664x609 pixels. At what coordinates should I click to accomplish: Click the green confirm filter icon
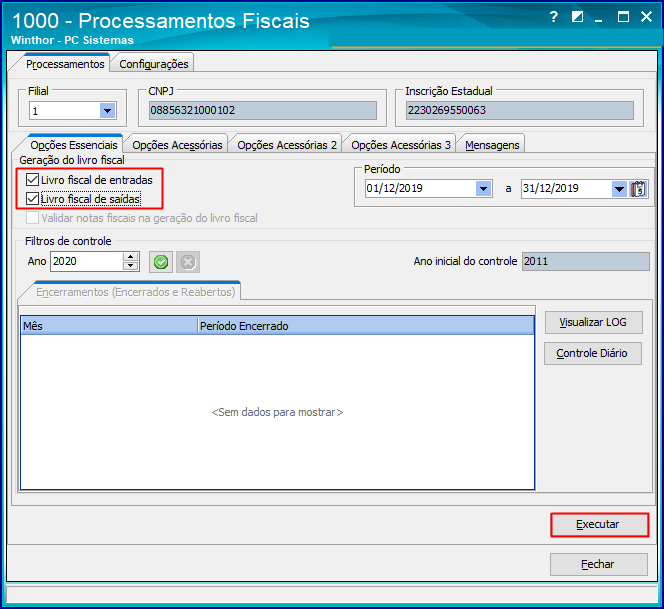pos(161,262)
